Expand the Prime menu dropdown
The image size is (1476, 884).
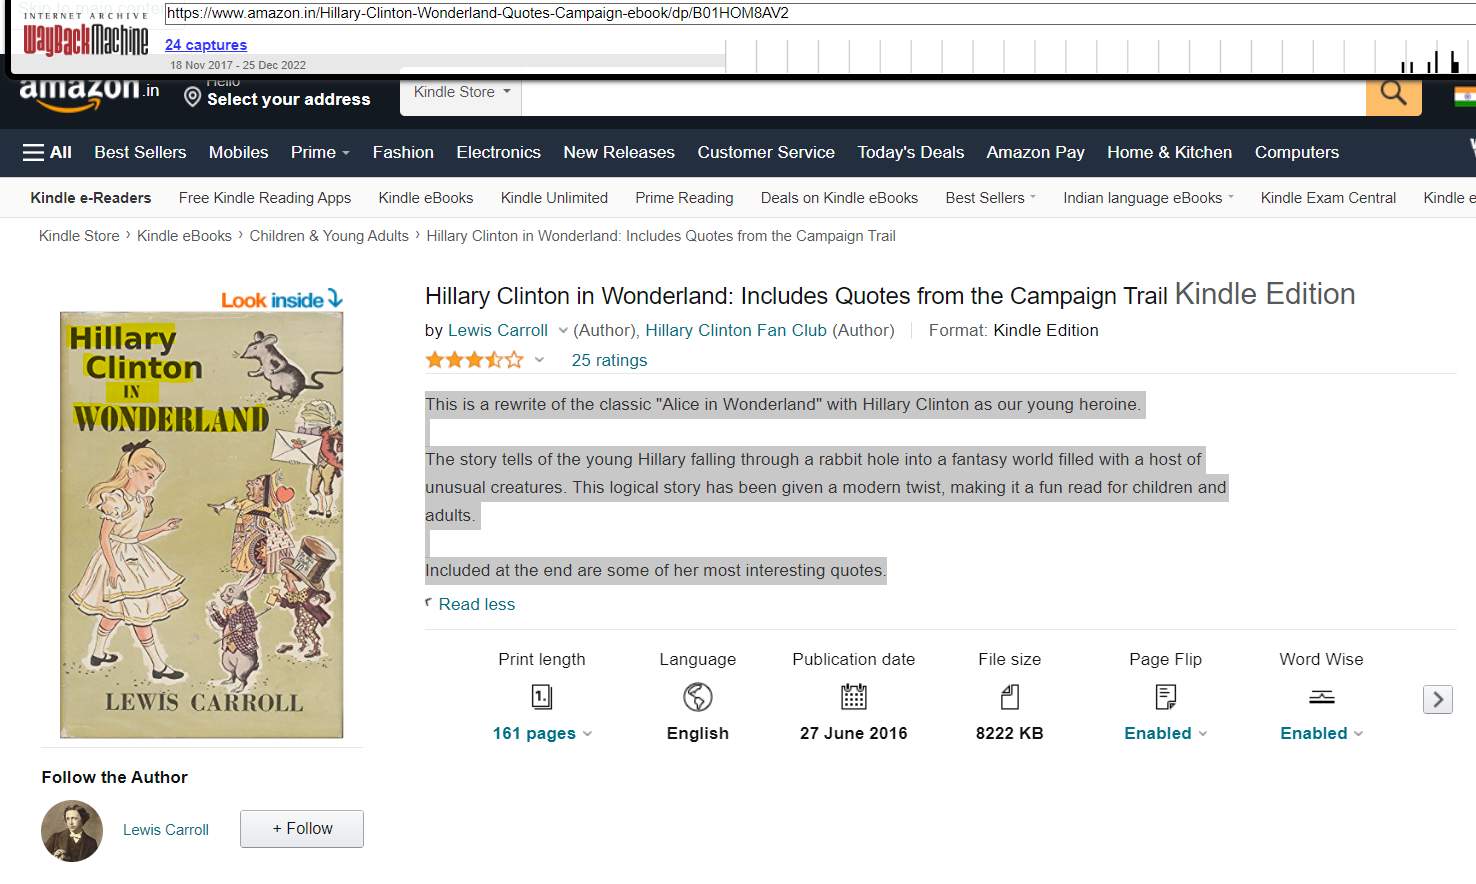320,152
